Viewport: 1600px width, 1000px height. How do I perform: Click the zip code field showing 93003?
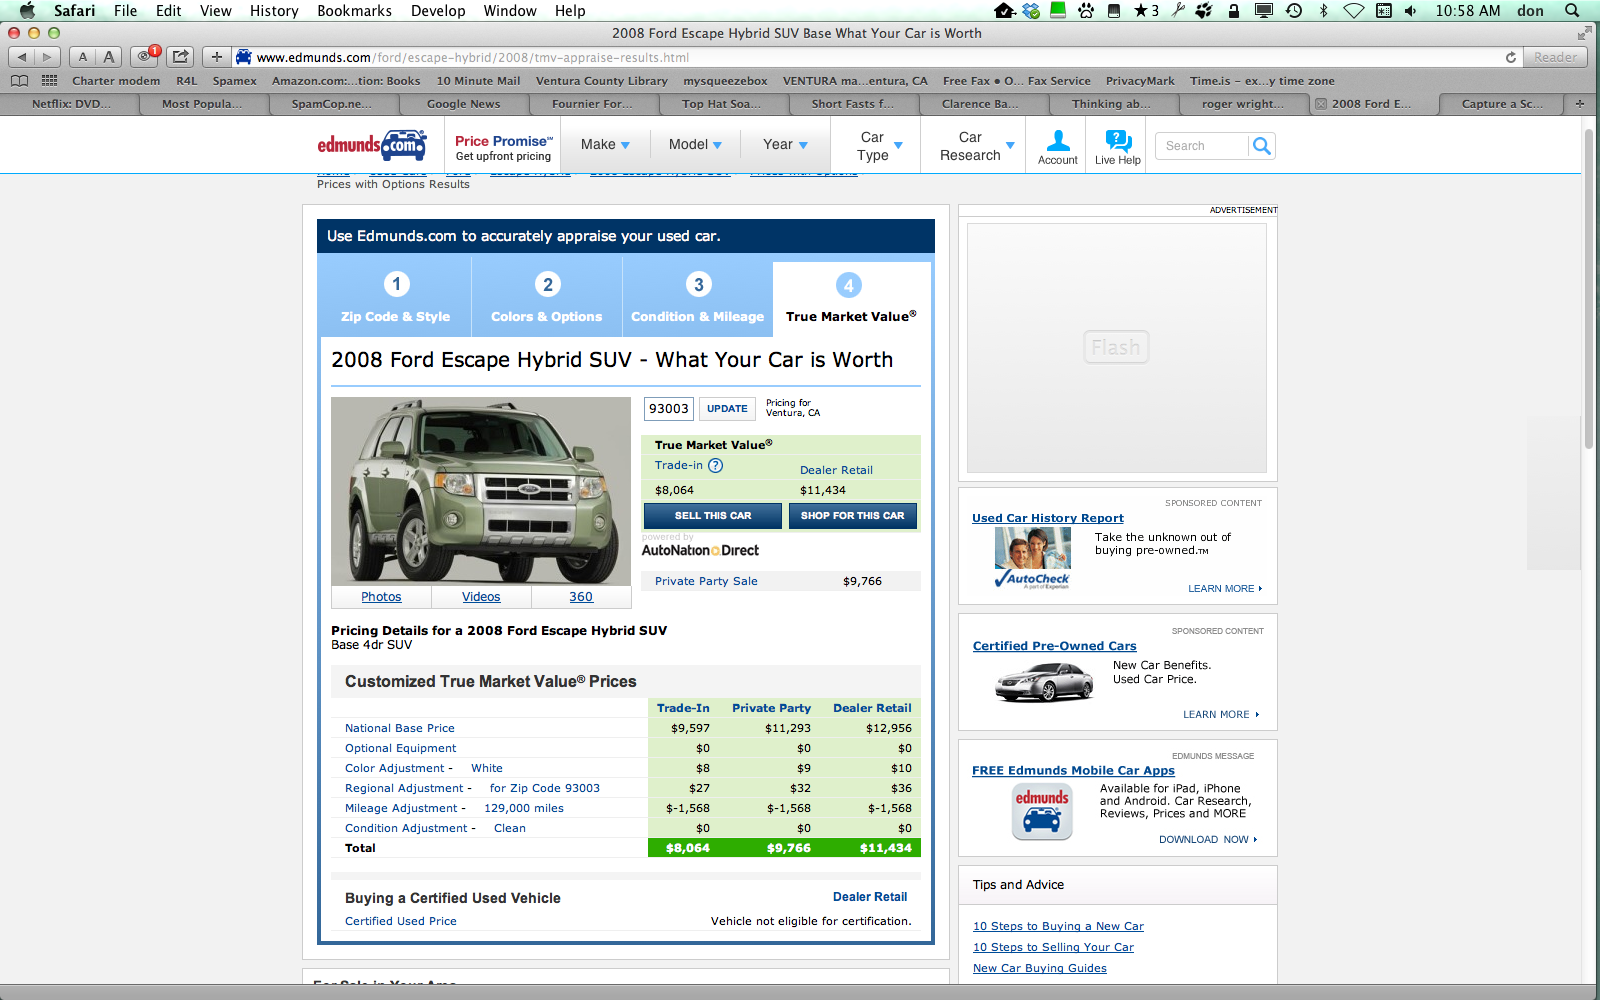668,409
